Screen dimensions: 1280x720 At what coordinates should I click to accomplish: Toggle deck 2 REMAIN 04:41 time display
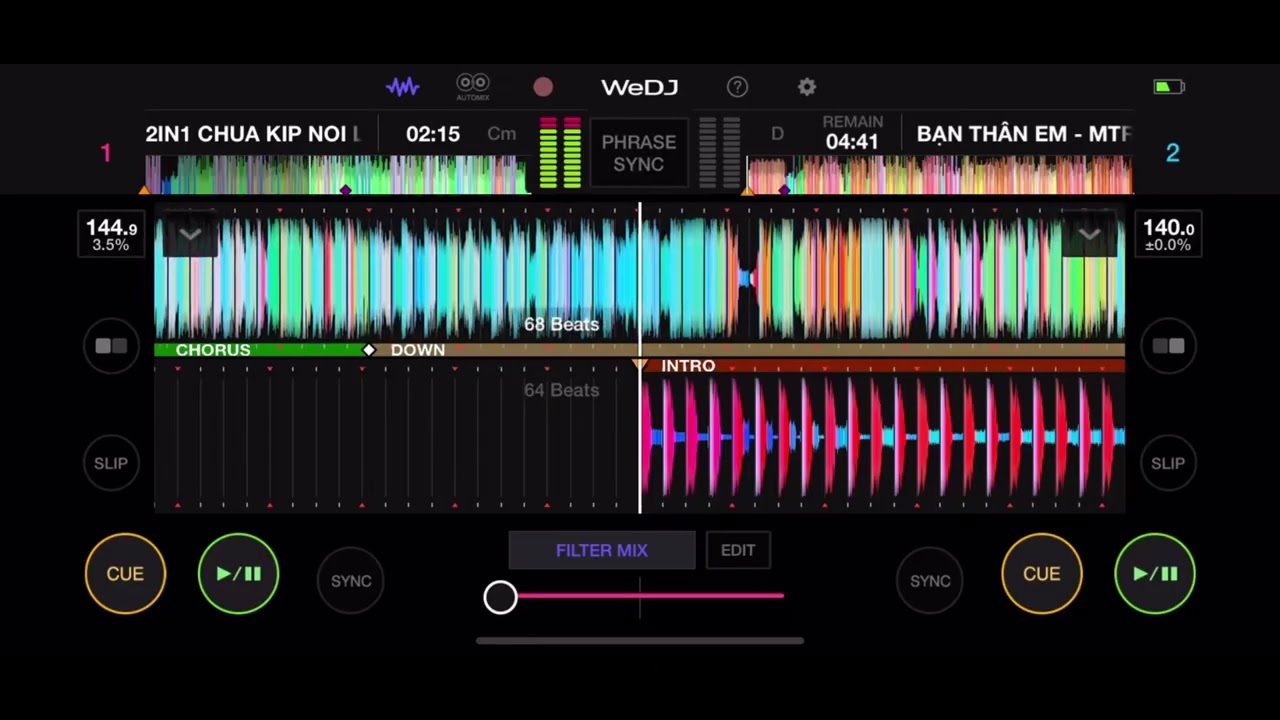click(x=852, y=133)
